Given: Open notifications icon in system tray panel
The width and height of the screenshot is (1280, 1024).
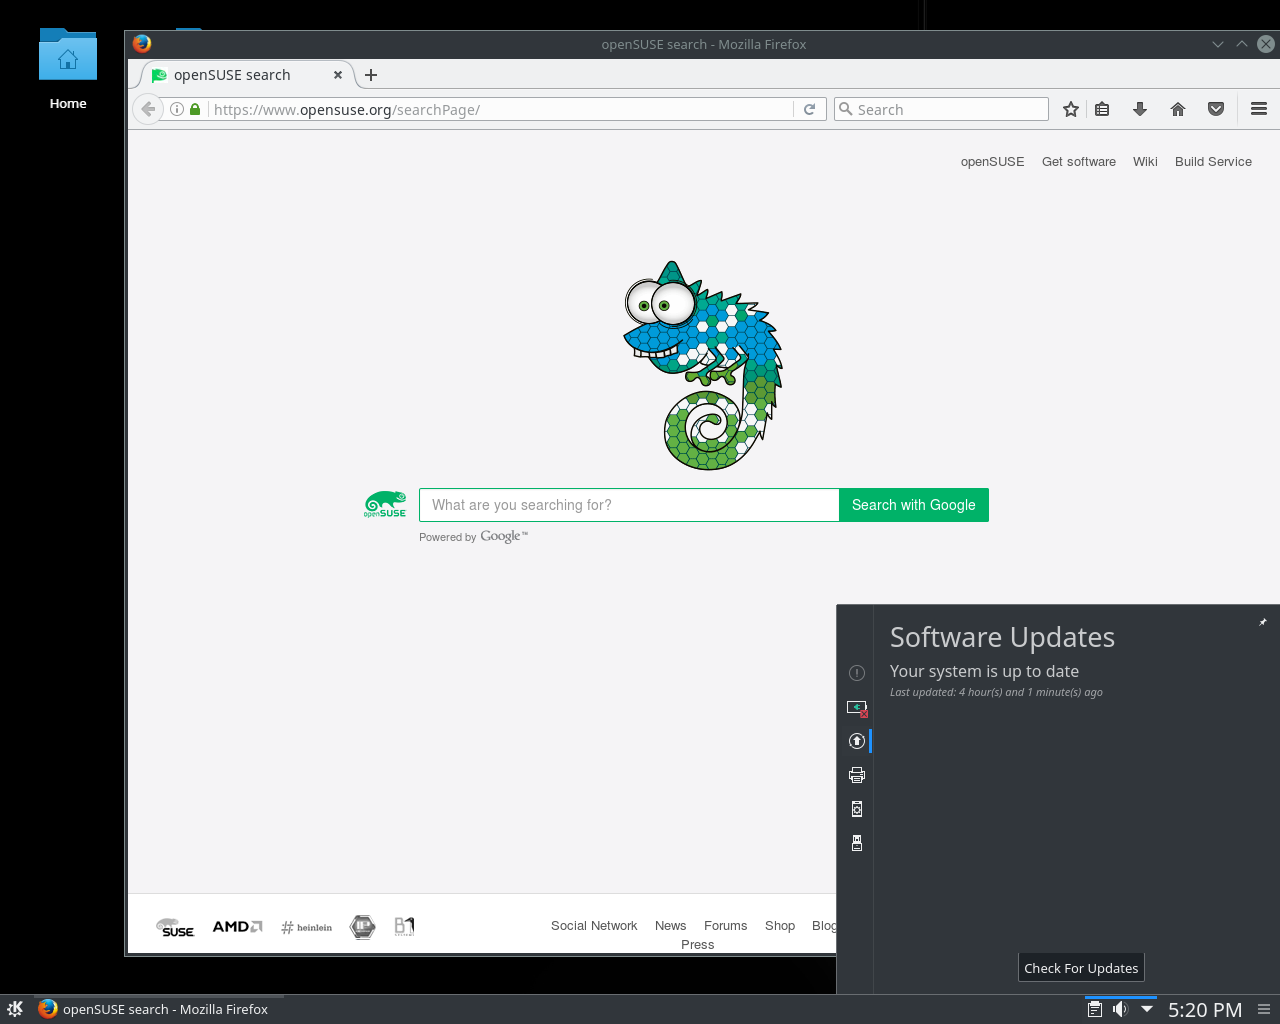Looking at the screenshot, I should pyautogui.click(x=857, y=673).
